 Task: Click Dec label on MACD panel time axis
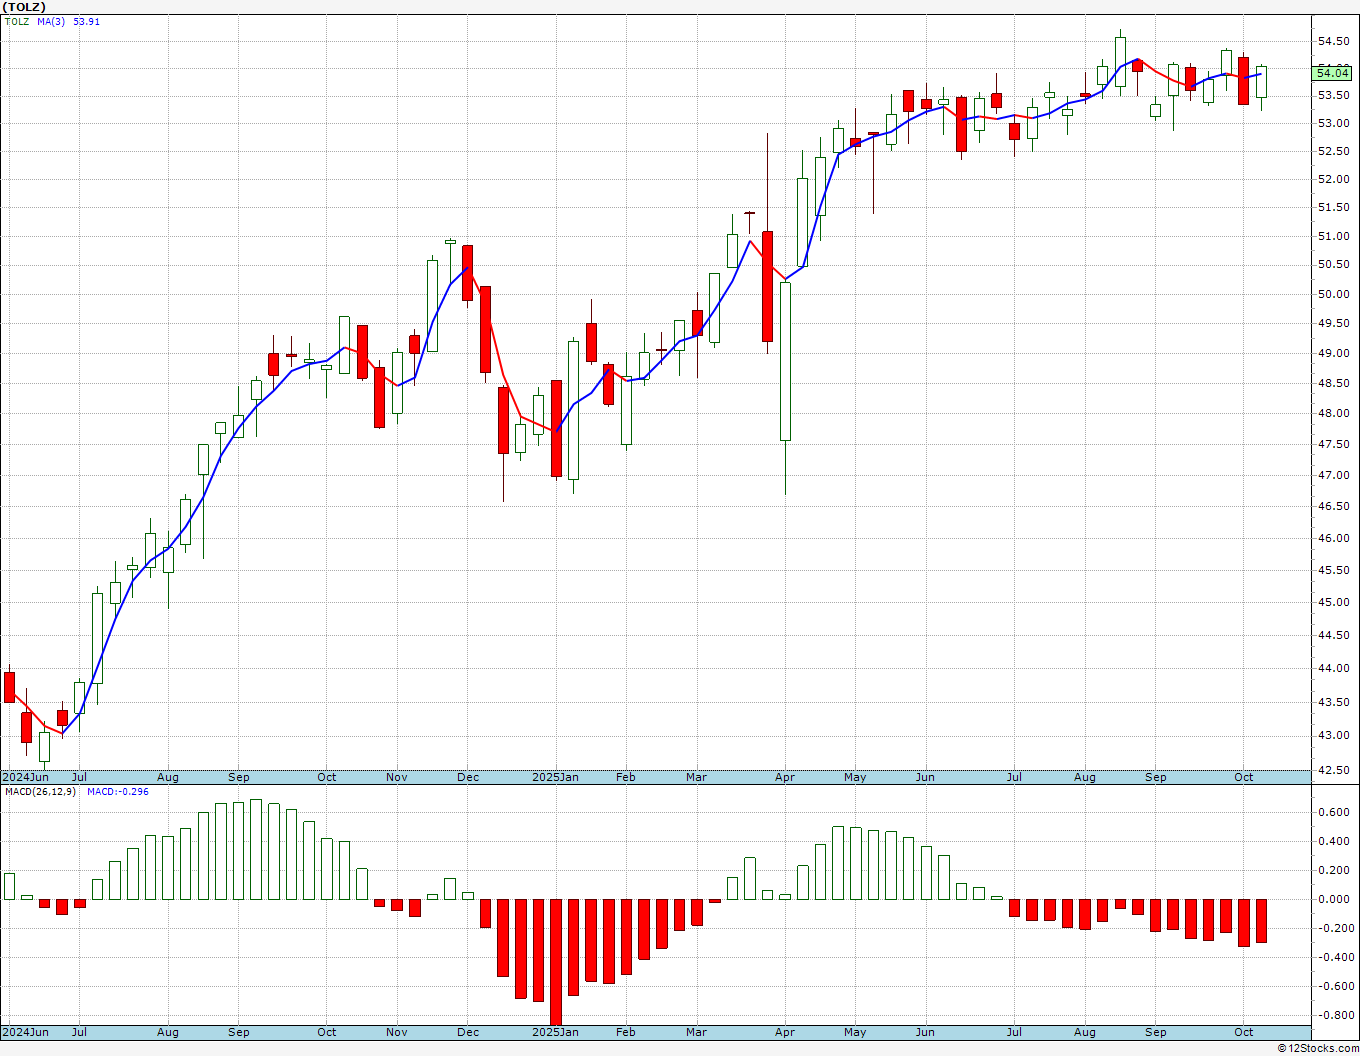point(468,1032)
